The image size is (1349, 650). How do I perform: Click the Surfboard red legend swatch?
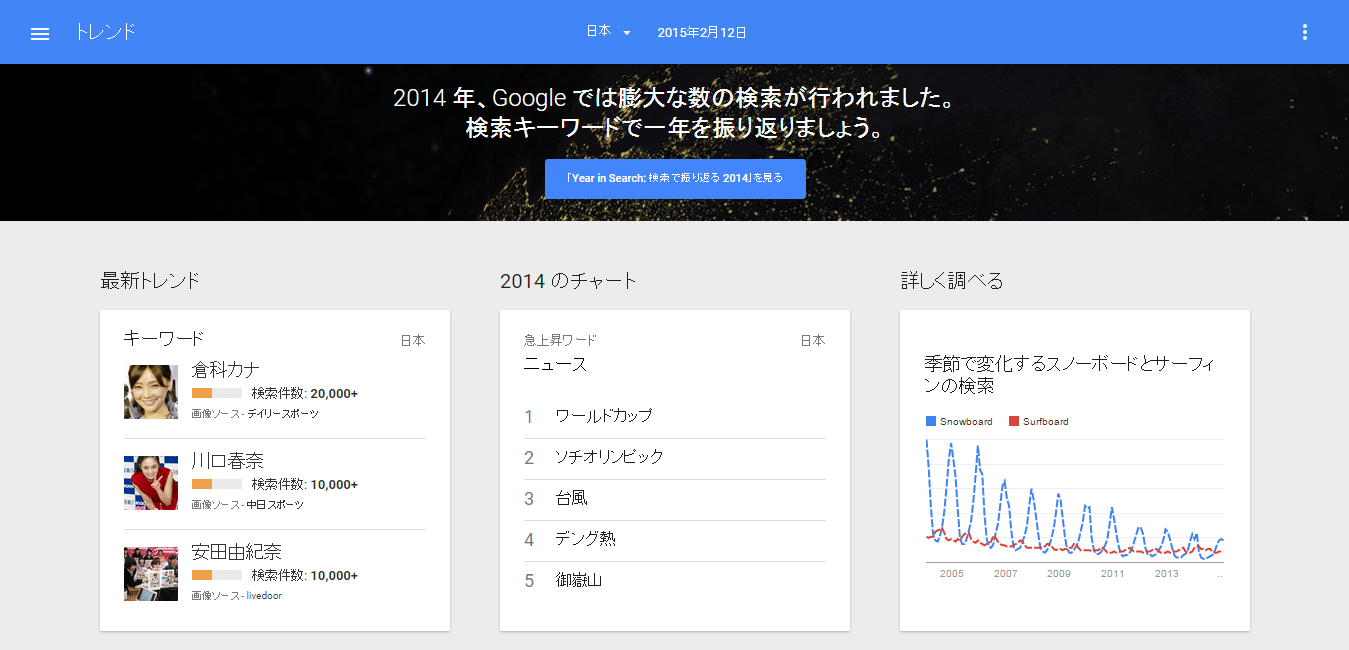(x=1014, y=421)
